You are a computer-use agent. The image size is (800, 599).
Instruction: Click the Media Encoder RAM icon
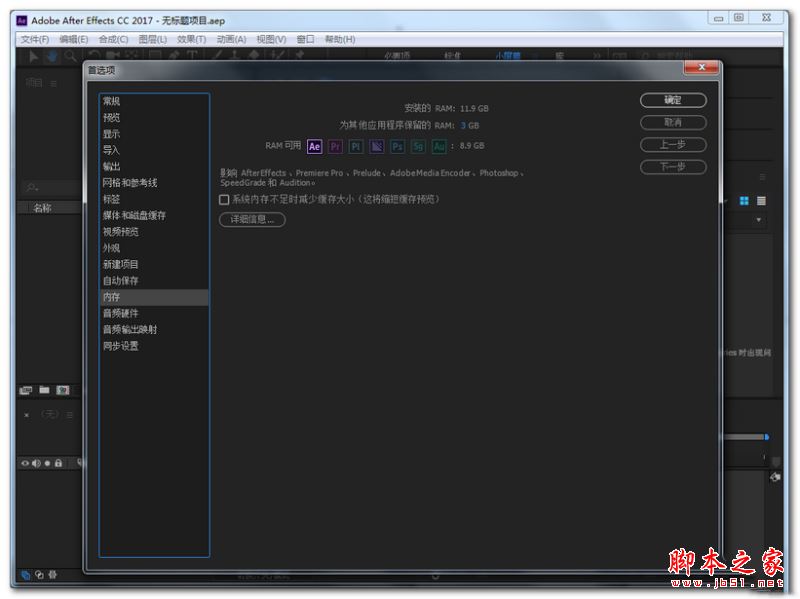click(377, 146)
